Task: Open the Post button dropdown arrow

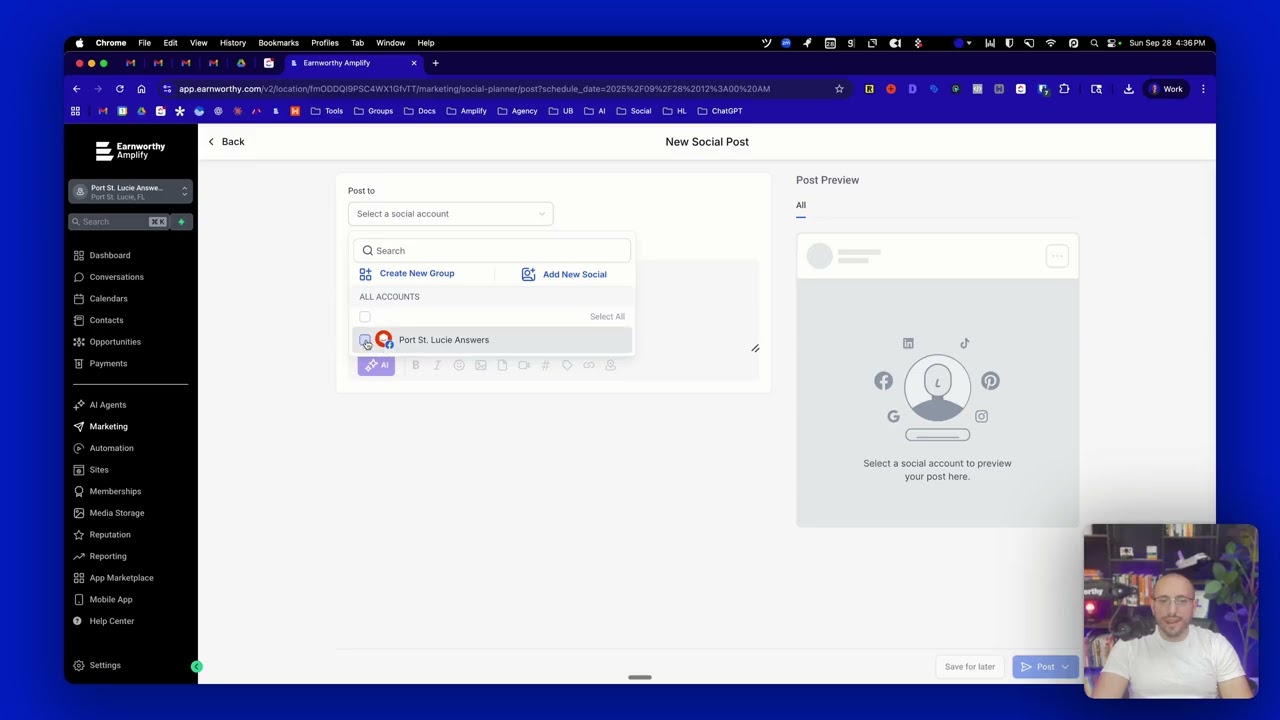Action: point(1065,667)
